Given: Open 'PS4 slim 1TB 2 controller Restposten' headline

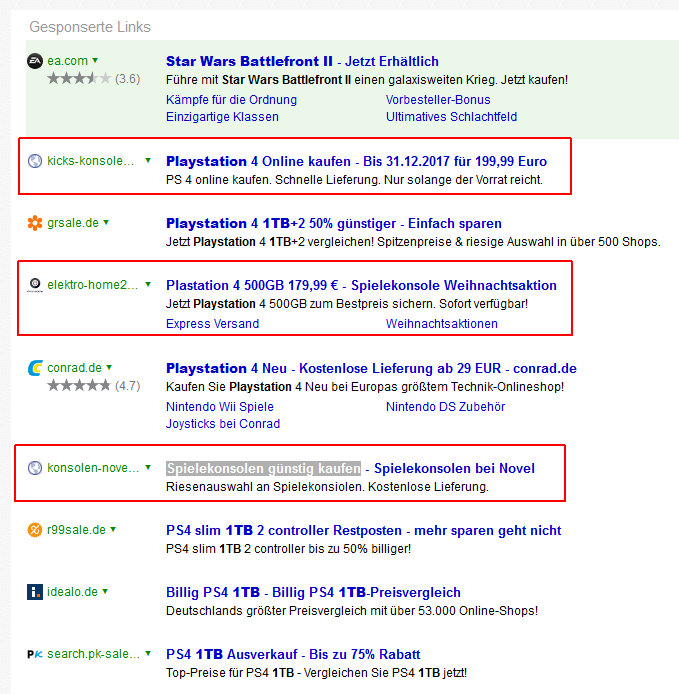Looking at the screenshot, I should [x=363, y=530].
